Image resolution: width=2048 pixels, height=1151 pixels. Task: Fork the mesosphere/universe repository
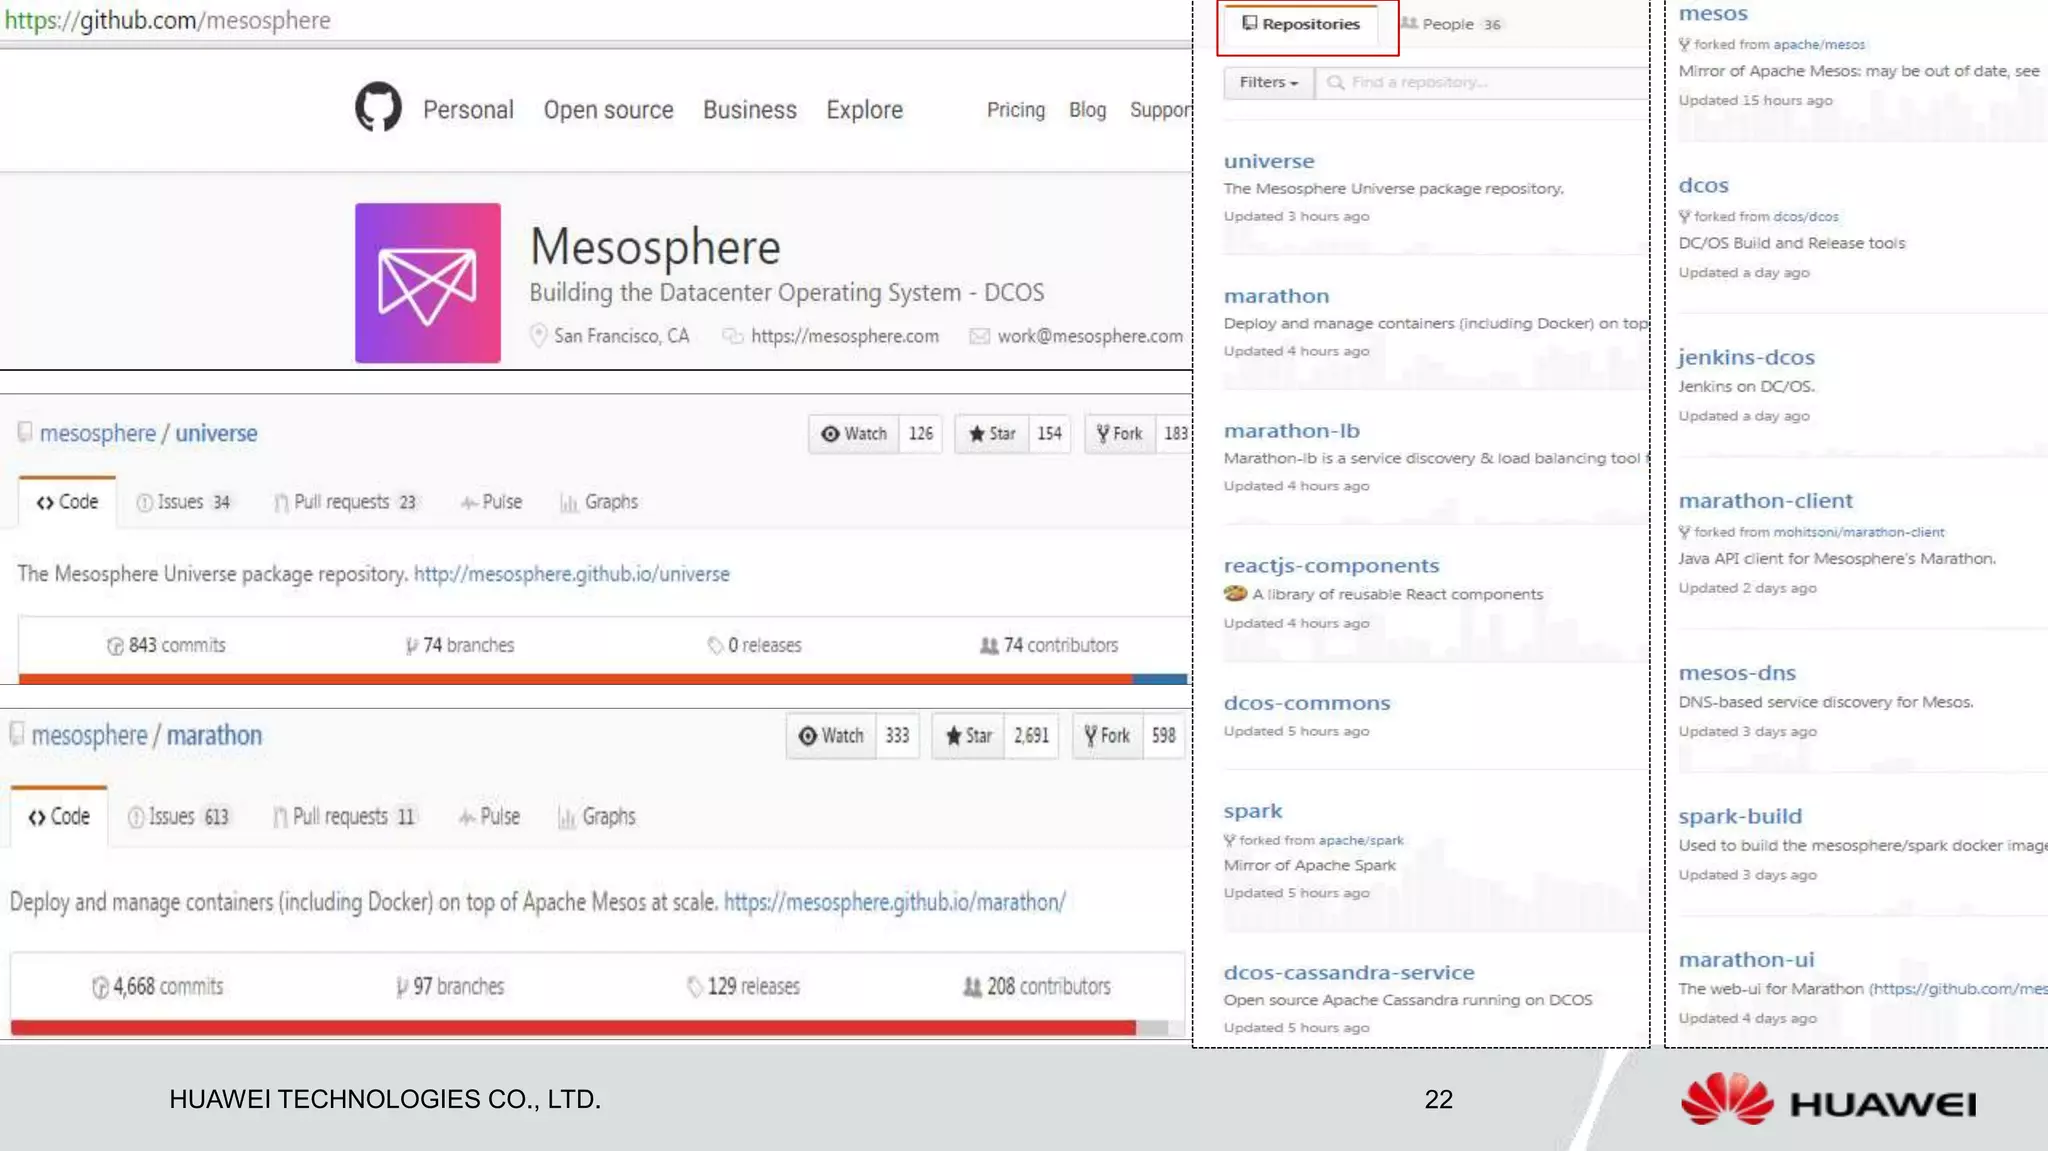(1119, 434)
